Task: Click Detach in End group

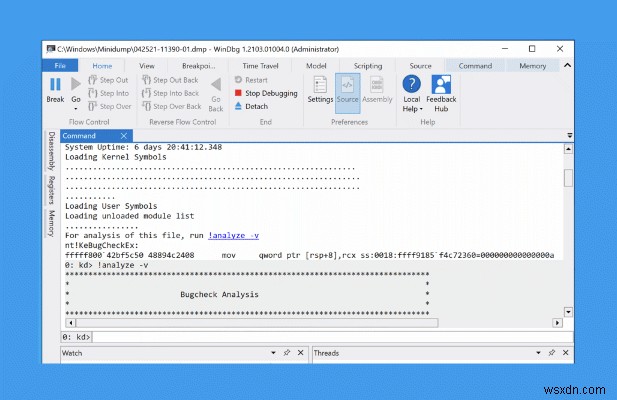Action: (x=251, y=106)
